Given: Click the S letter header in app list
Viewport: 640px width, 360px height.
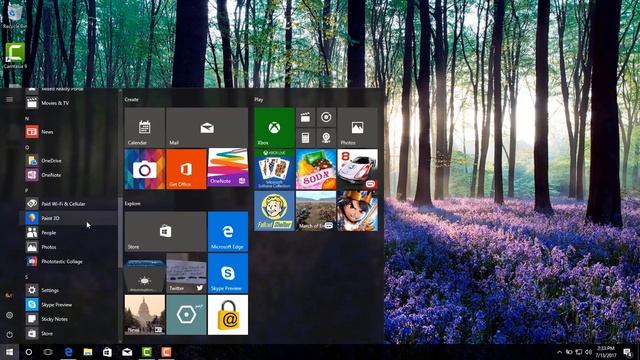Looking at the screenshot, I should [27, 277].
